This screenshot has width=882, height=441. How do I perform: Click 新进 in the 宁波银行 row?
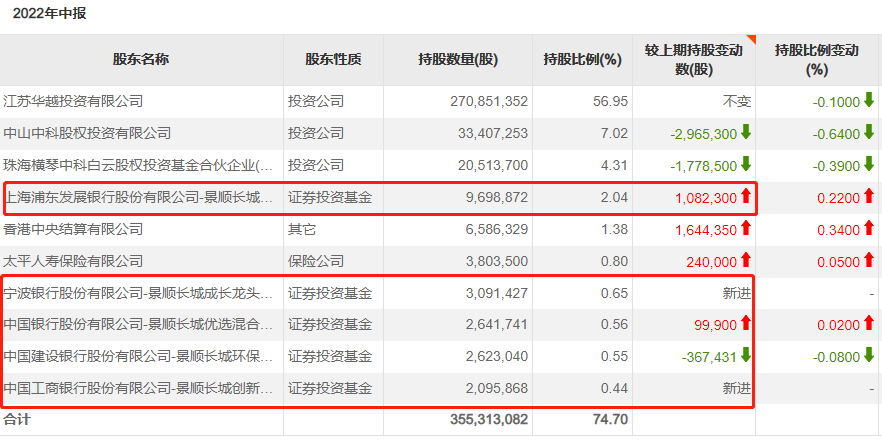point(737,294)
